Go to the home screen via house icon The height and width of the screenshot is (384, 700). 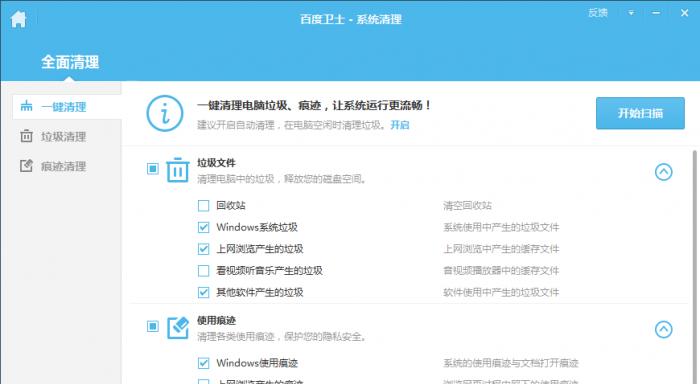tap(18, 19)
